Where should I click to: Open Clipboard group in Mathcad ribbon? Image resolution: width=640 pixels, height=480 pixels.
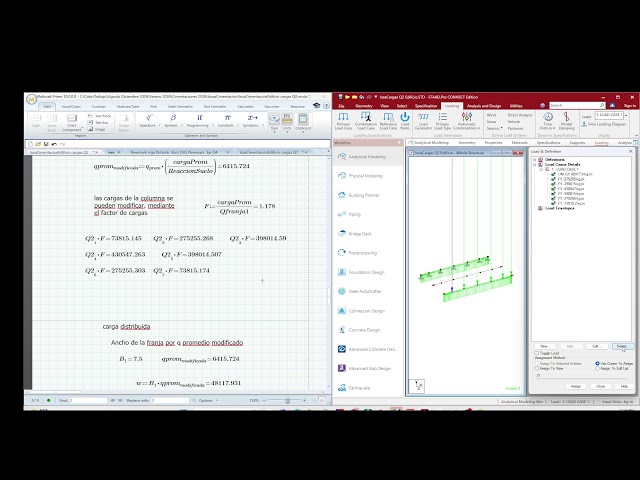(303, 122)
